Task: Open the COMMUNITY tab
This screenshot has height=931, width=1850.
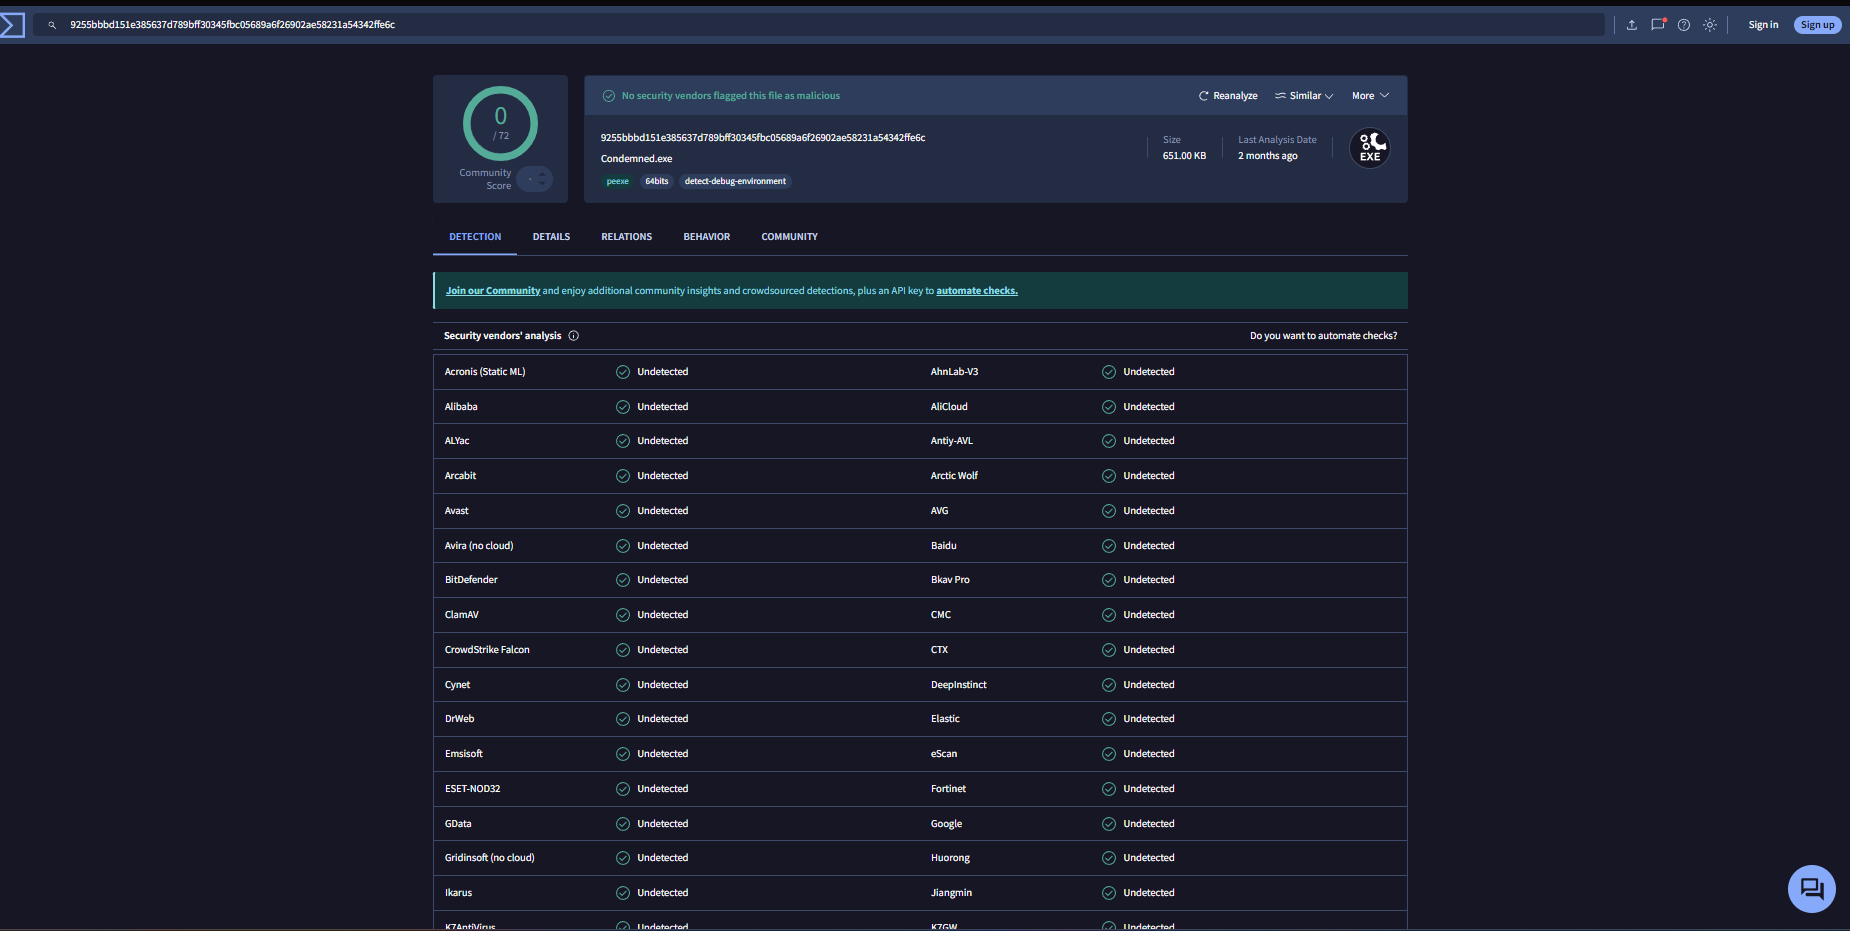Action: [789, 237]
